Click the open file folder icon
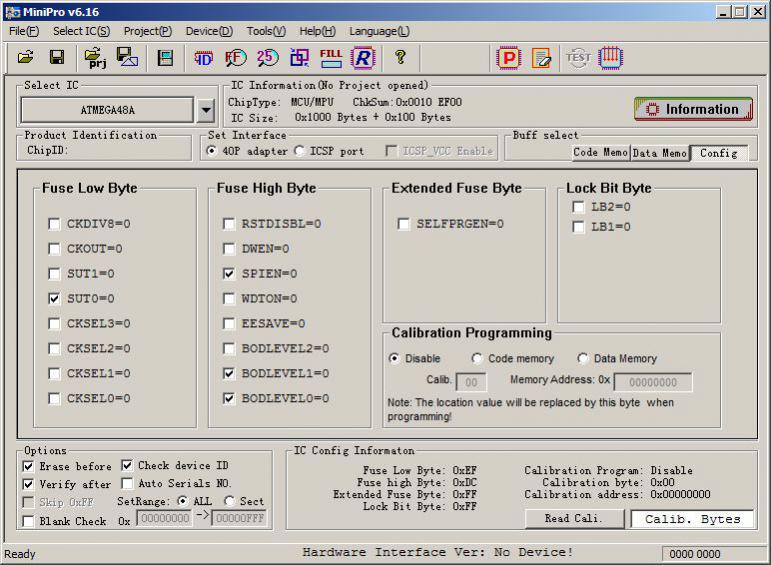Image resolution: width=771 pixels, height=565 pixels. pyautogui.click(x=26, y=58)
